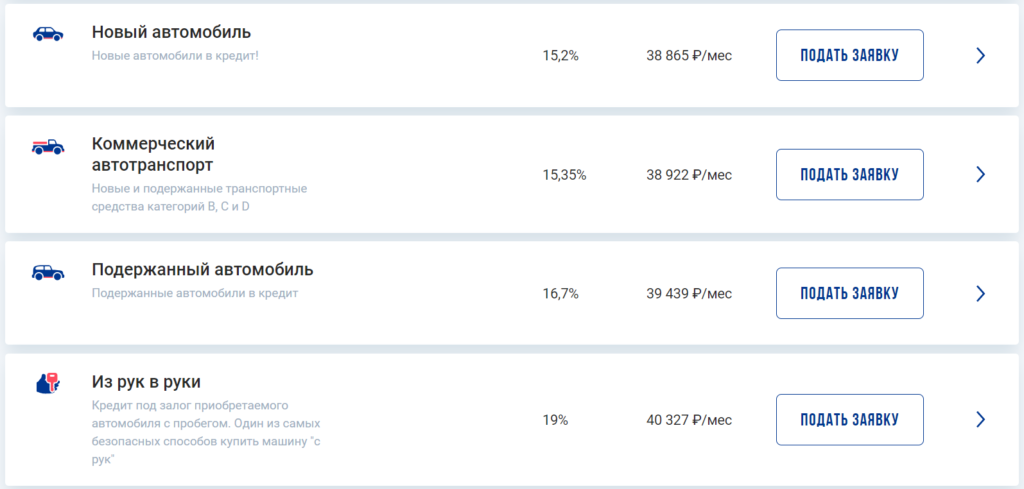Screen dimensions: 1024x489
Task: Apply for the Из рук в руки loan
Action: [849, 419]
